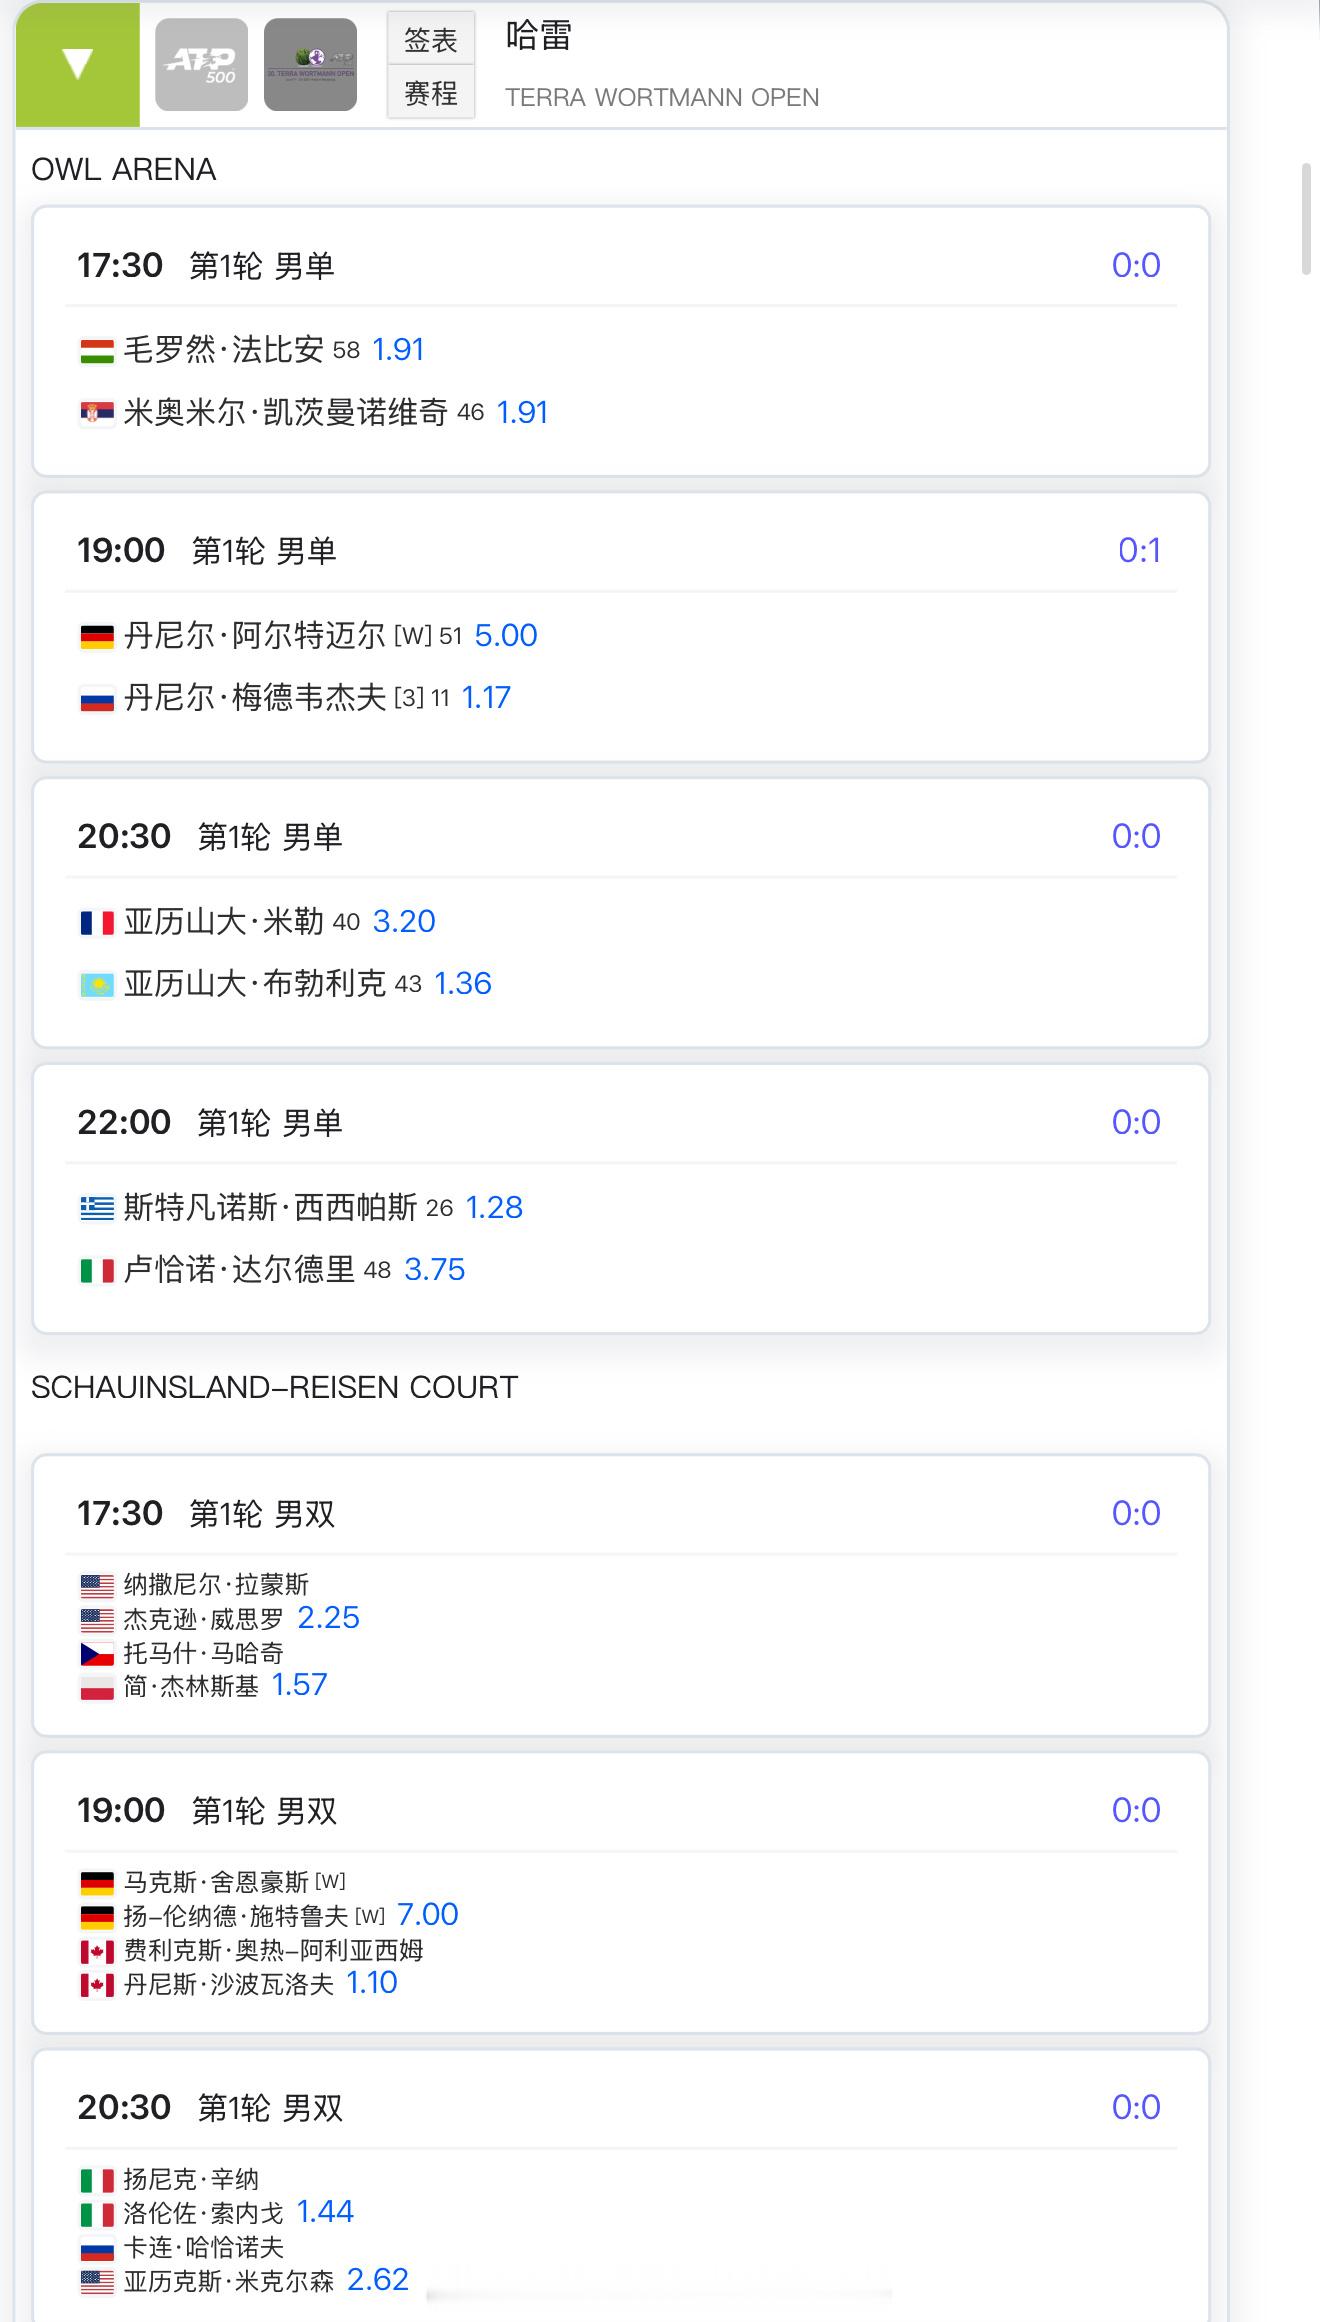The image size is (1320, 2322).
Task: Open the Terra Wortmann Open tournament logo
Action: point(310,65)
